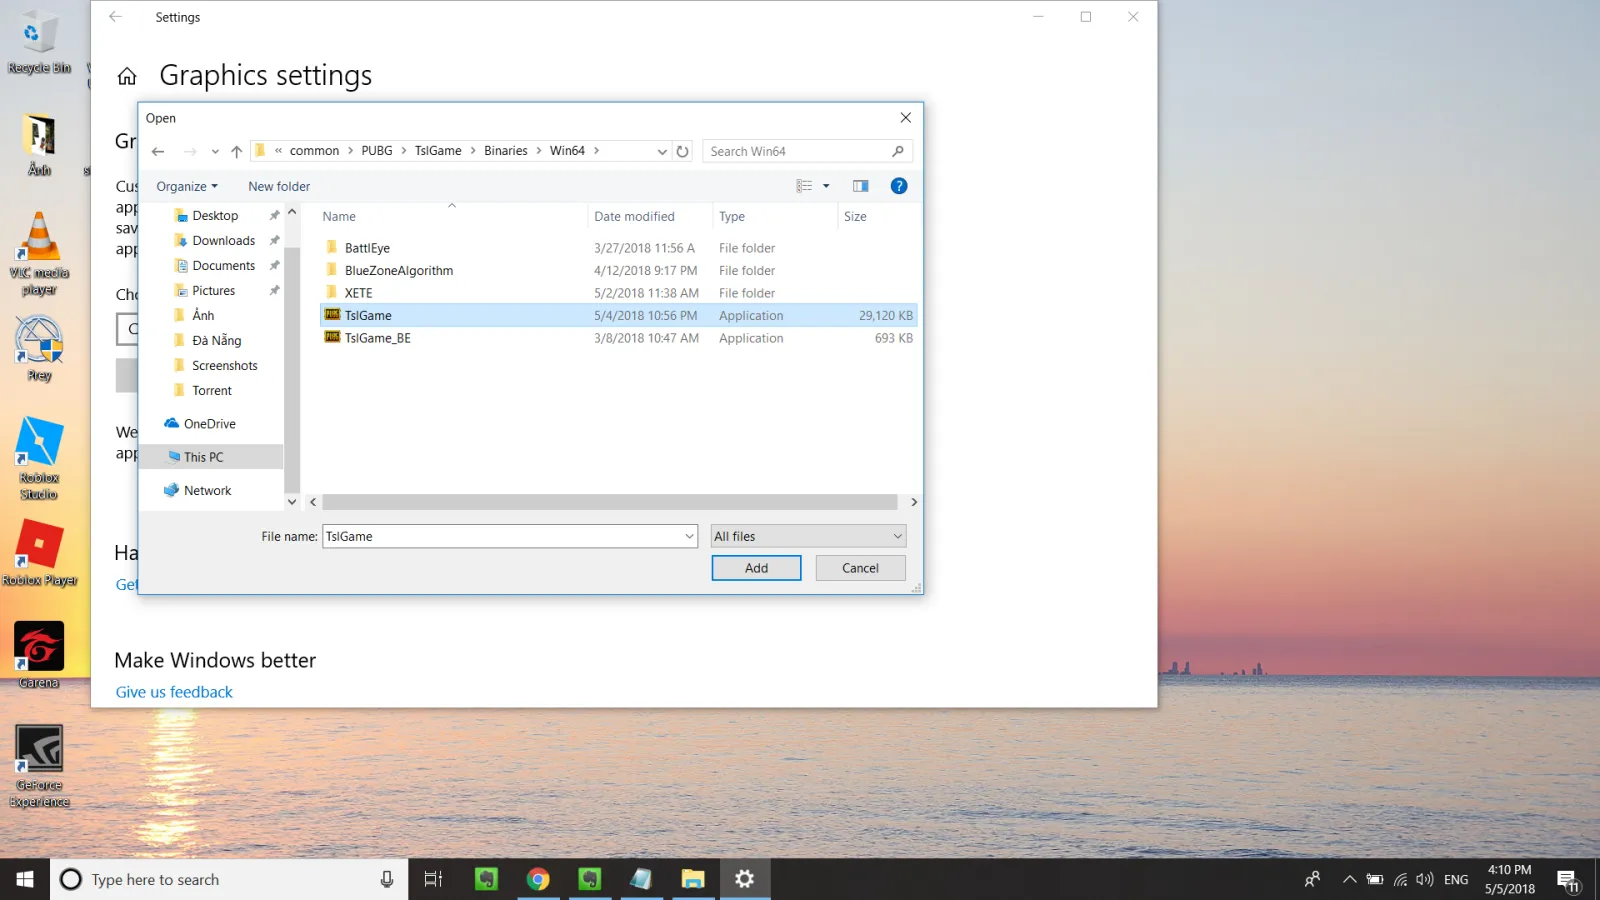Click PUBG in the breadcrumb path
Screen dimensions: 1600x900
tap(377, 151)
